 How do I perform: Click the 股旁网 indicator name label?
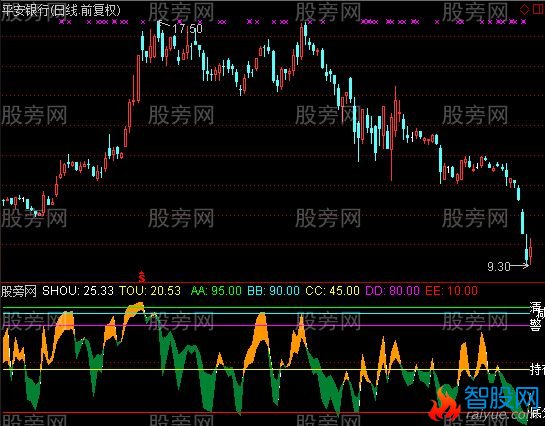tap(19, 291)
